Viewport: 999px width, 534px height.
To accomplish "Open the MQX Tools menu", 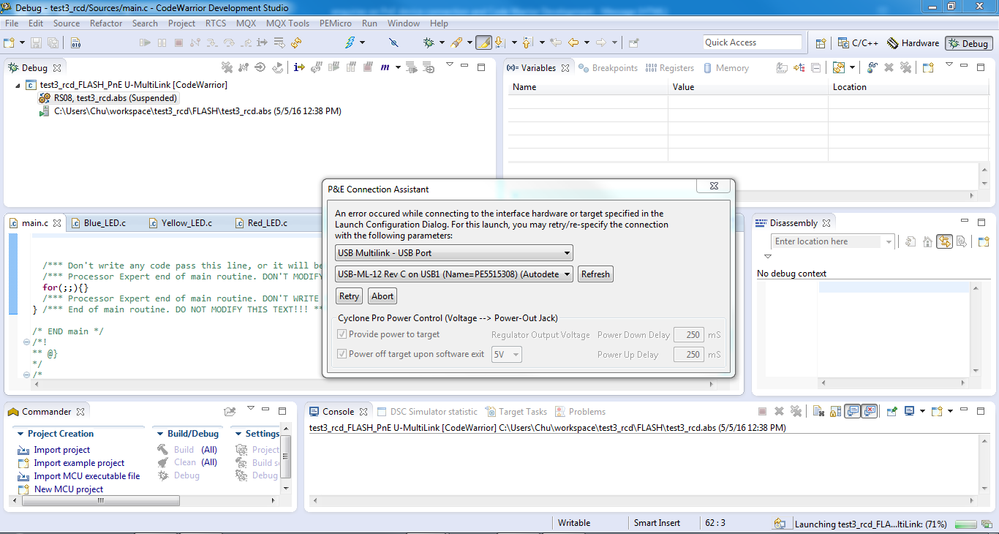I will coord(287,23).
